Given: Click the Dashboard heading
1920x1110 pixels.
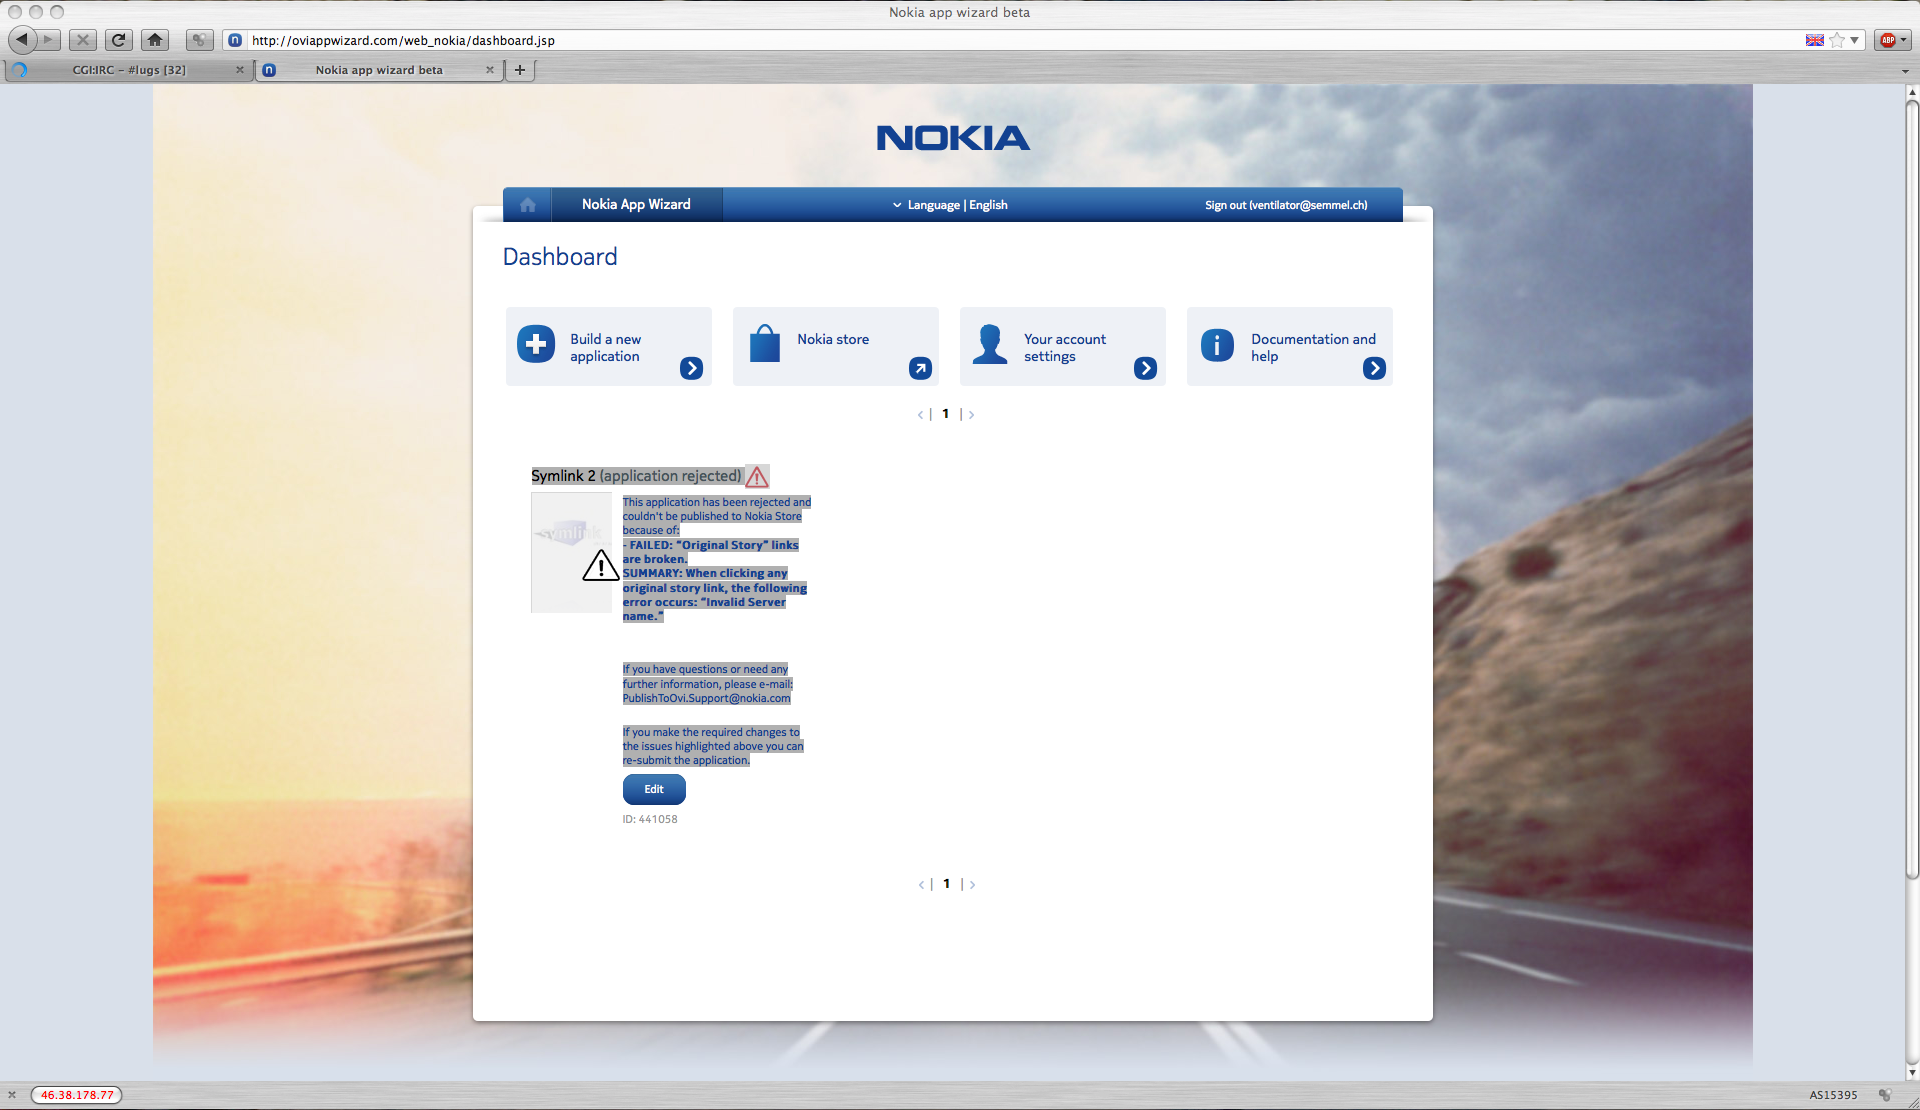Looking at the screenshot, I should point(560,257).
